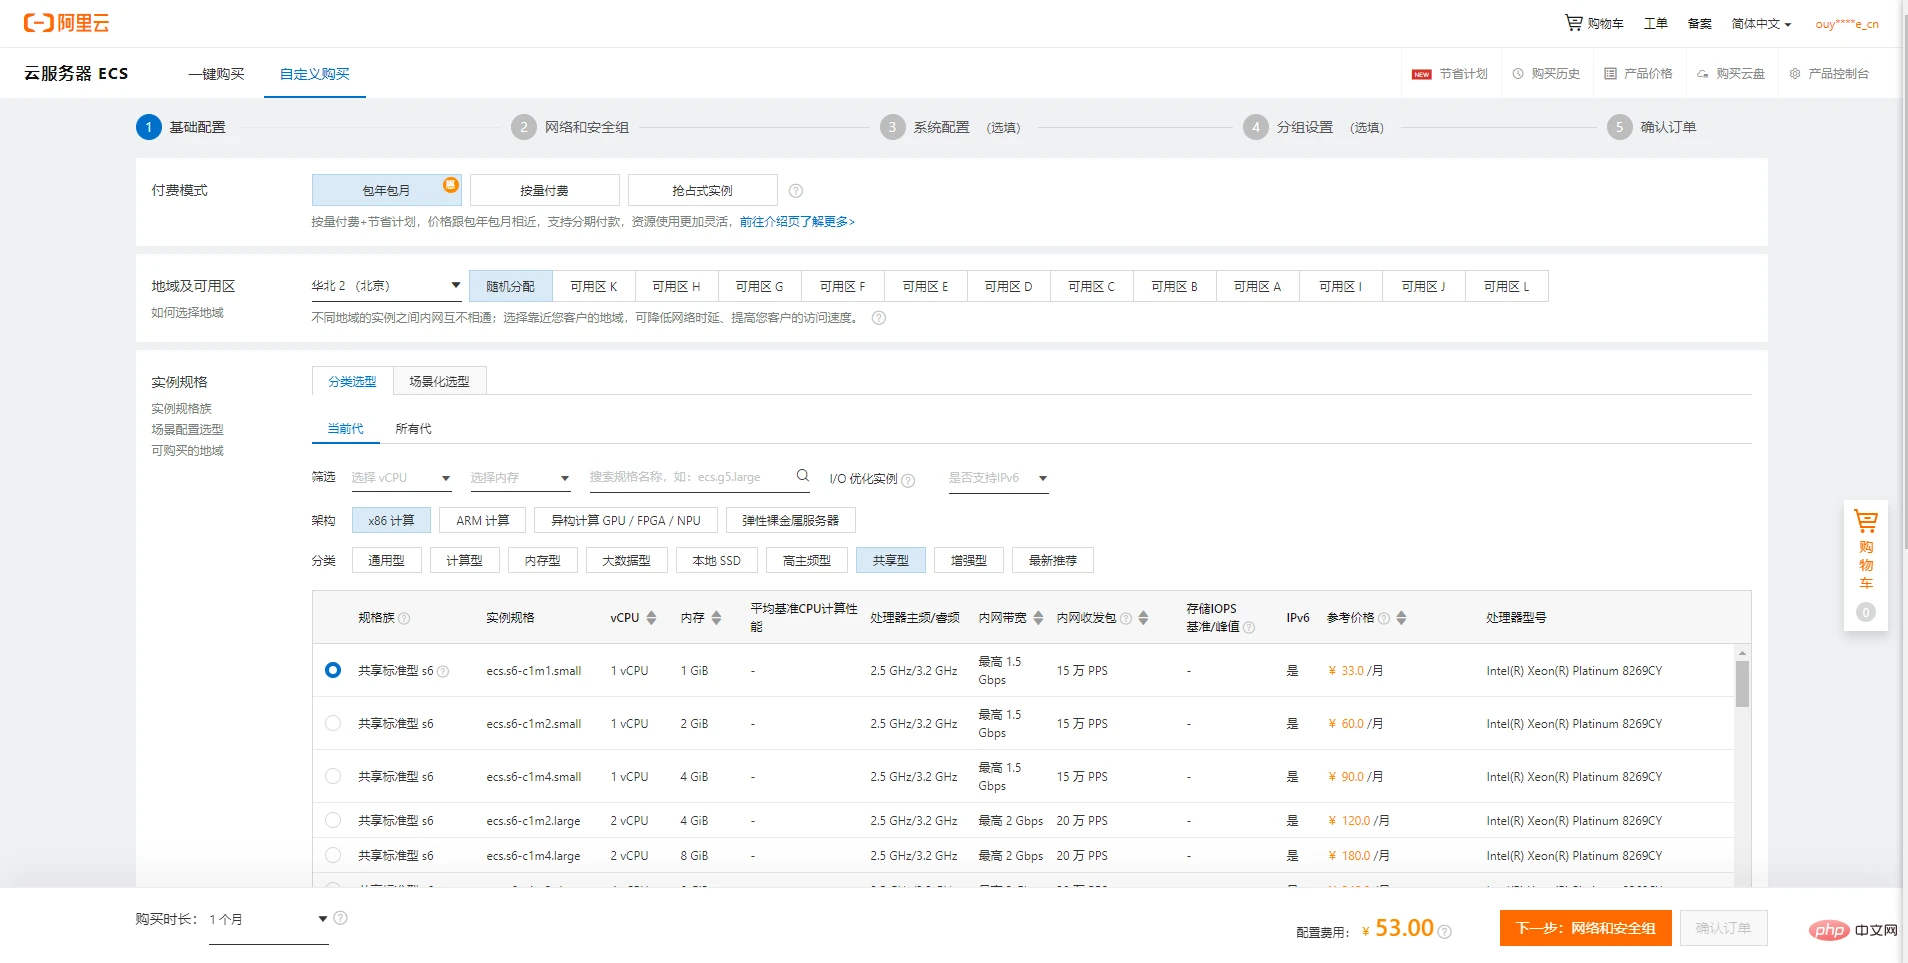1908x963 pixels.
Task: Click the instance table vertical scrollbar
Action: point(1742,684)
